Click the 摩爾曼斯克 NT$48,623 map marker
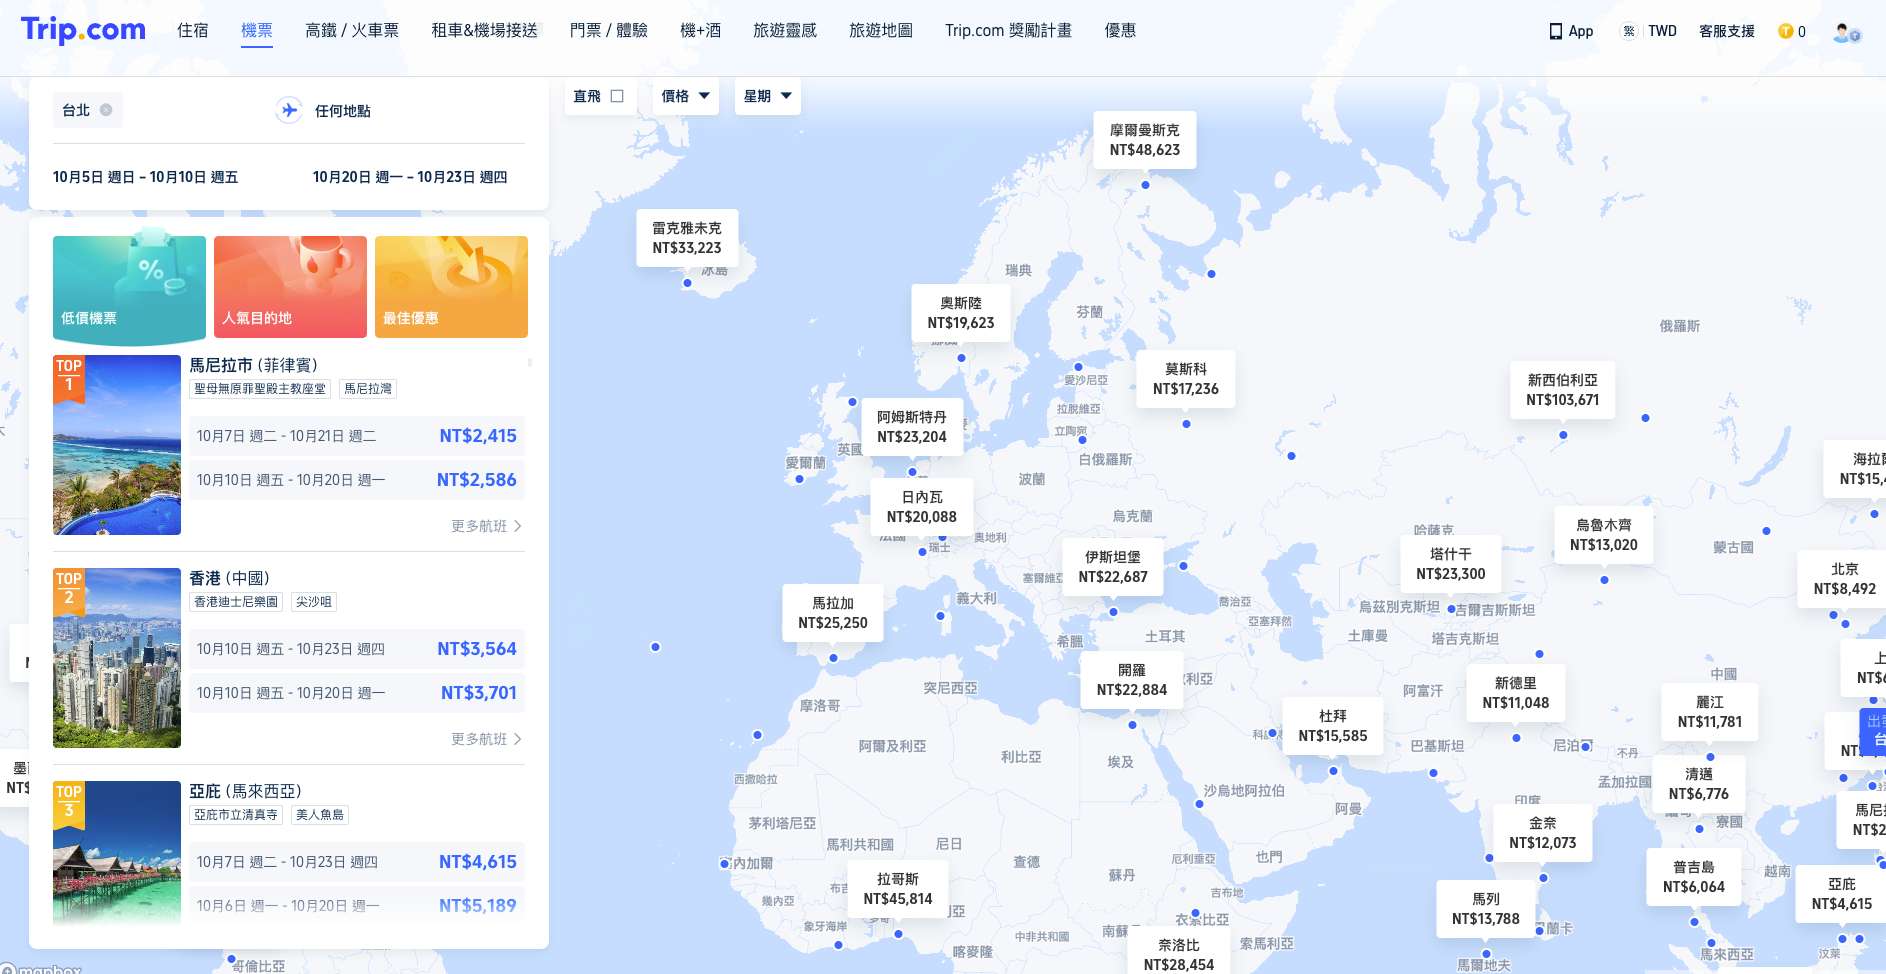This screenshot has width=1886, height=974. tap(1145, 140)
